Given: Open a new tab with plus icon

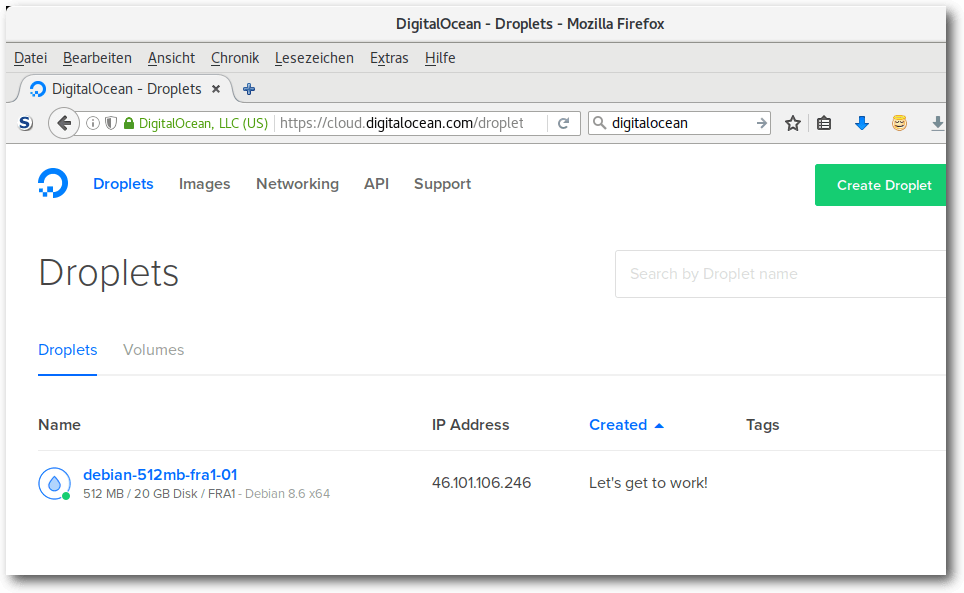Looking at the screenshot, I should (249, 89).
